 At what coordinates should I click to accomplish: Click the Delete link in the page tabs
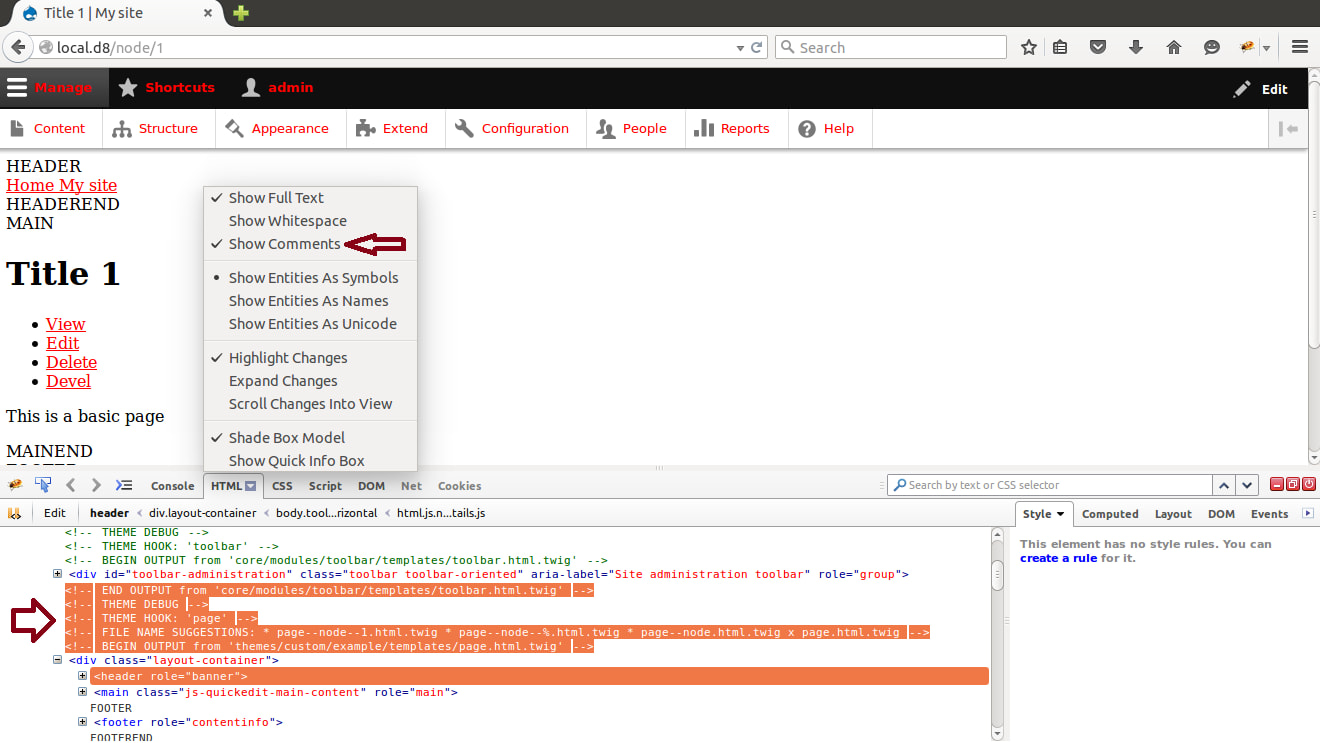click(71, 362)
